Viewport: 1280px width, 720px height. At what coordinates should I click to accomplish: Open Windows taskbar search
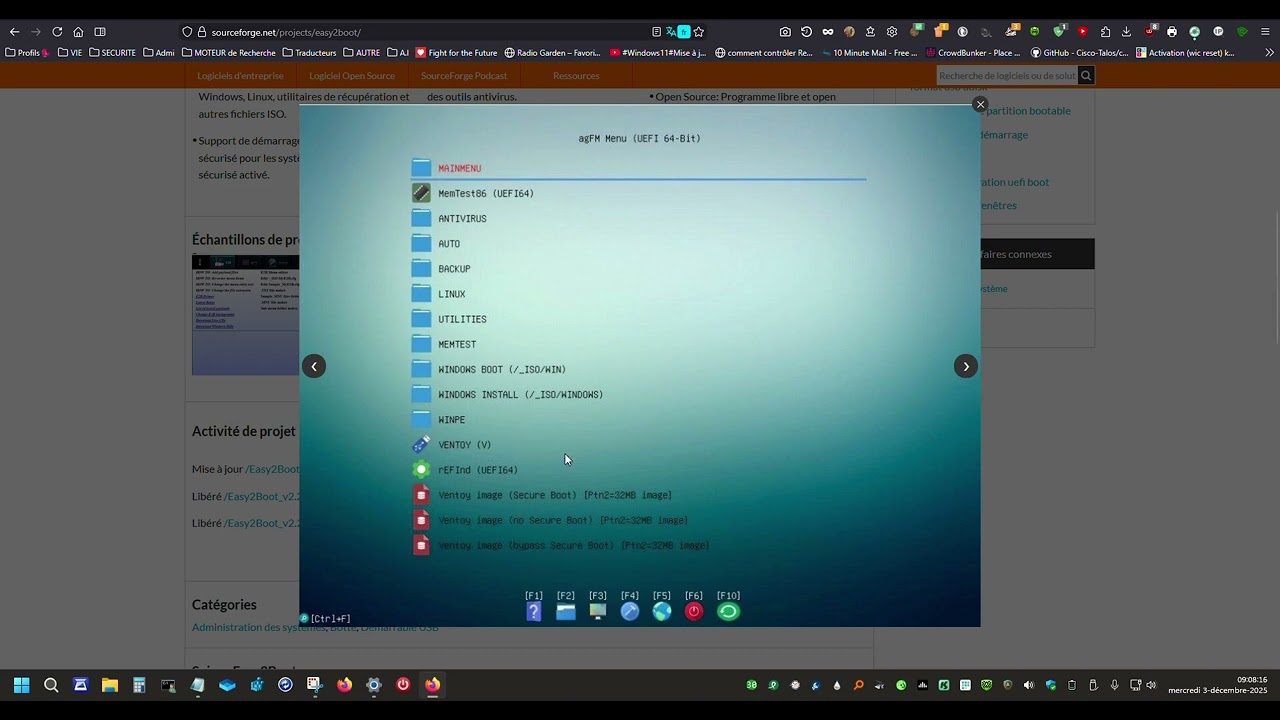(x=51, y=685)
